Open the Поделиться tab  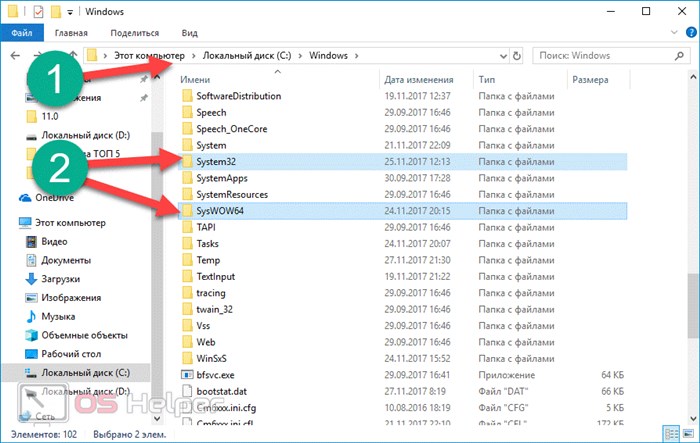(x=134, y=33)
